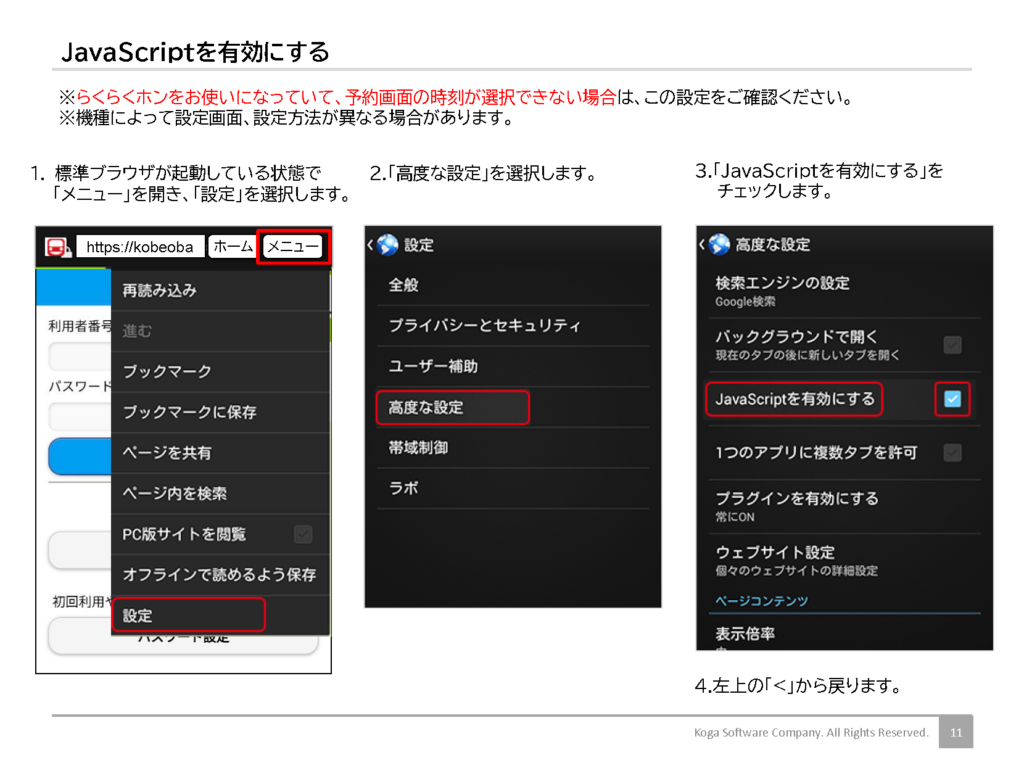
Task: Open ブックマーク menu entry
Action: (x=167, y=371)
